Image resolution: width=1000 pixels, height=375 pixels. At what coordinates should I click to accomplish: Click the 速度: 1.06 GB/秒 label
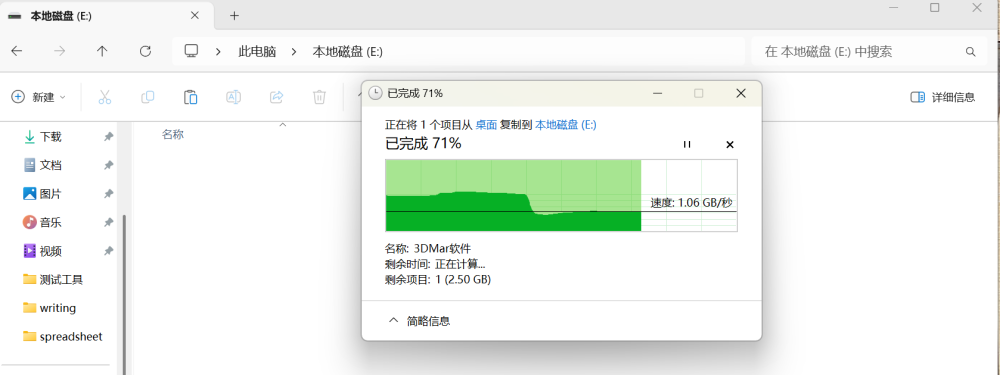691,203
